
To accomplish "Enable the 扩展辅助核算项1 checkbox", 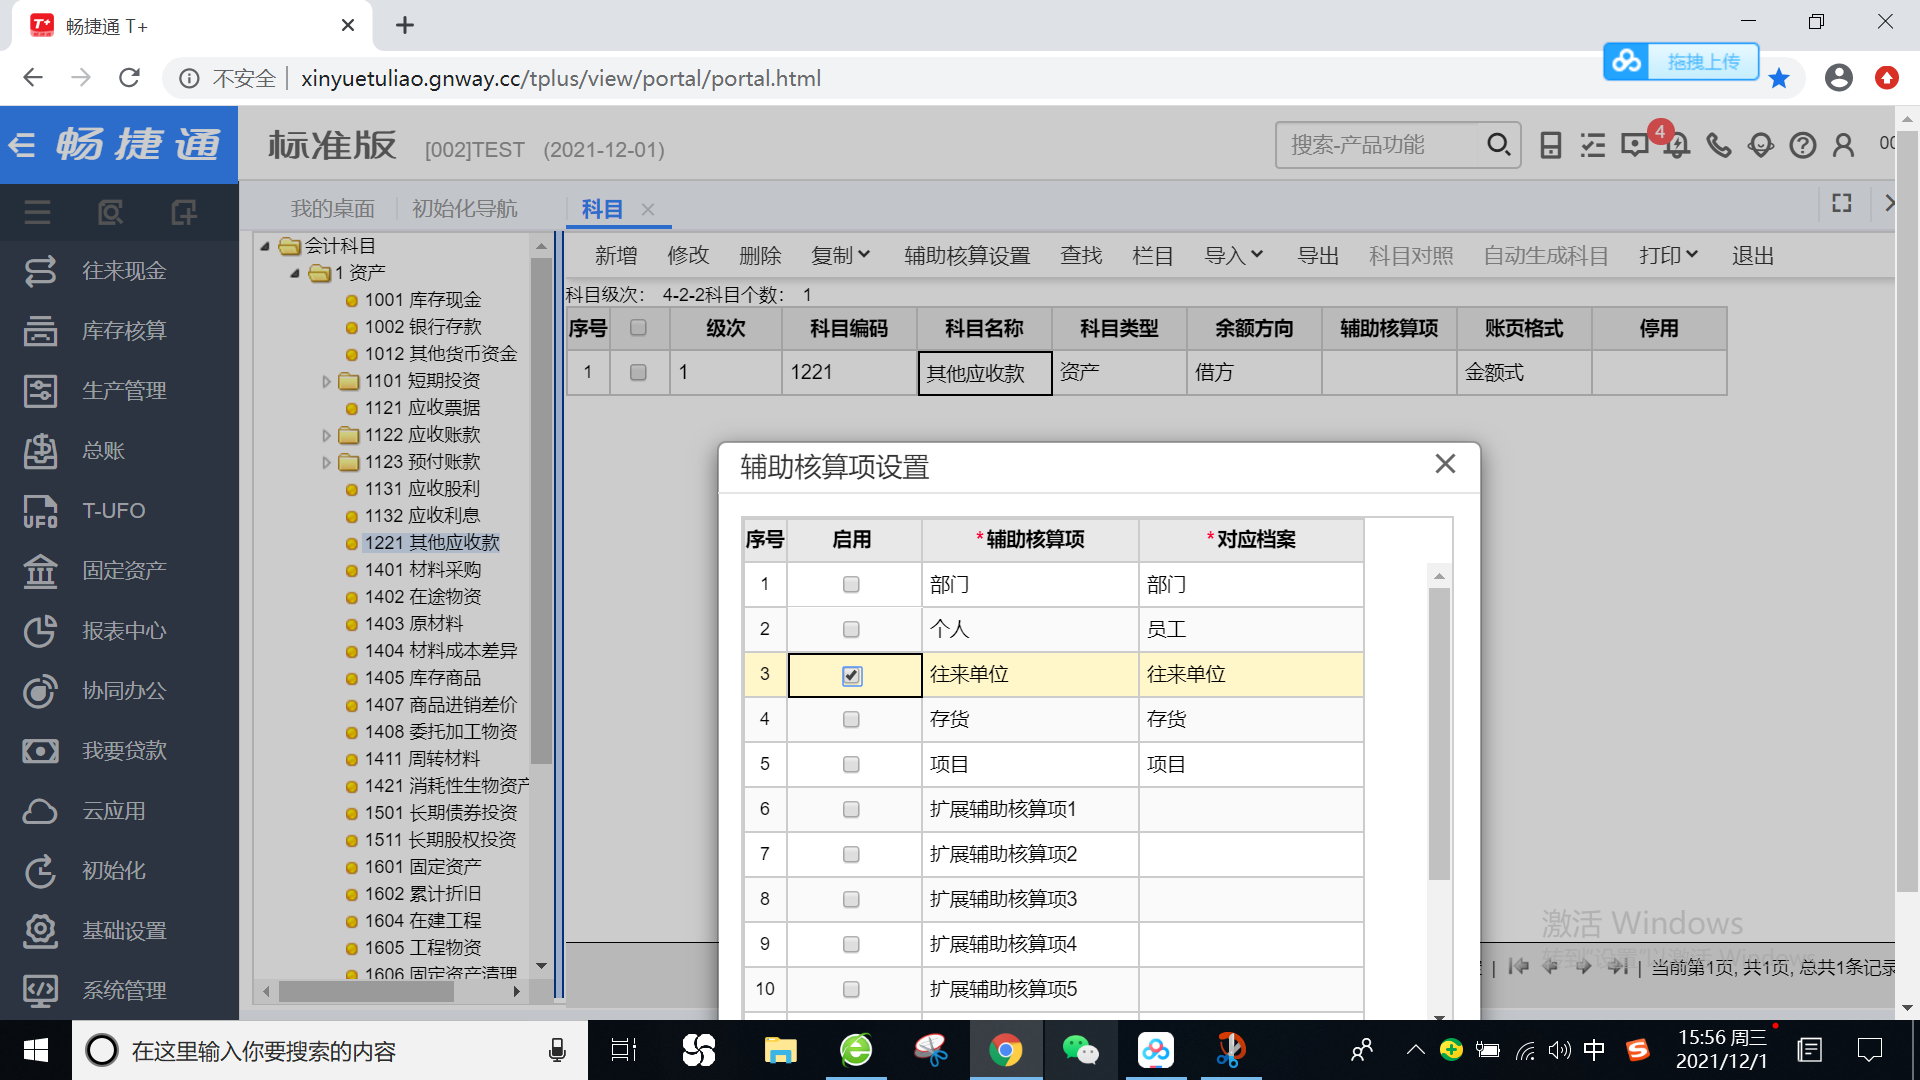I will click(851, 810).
